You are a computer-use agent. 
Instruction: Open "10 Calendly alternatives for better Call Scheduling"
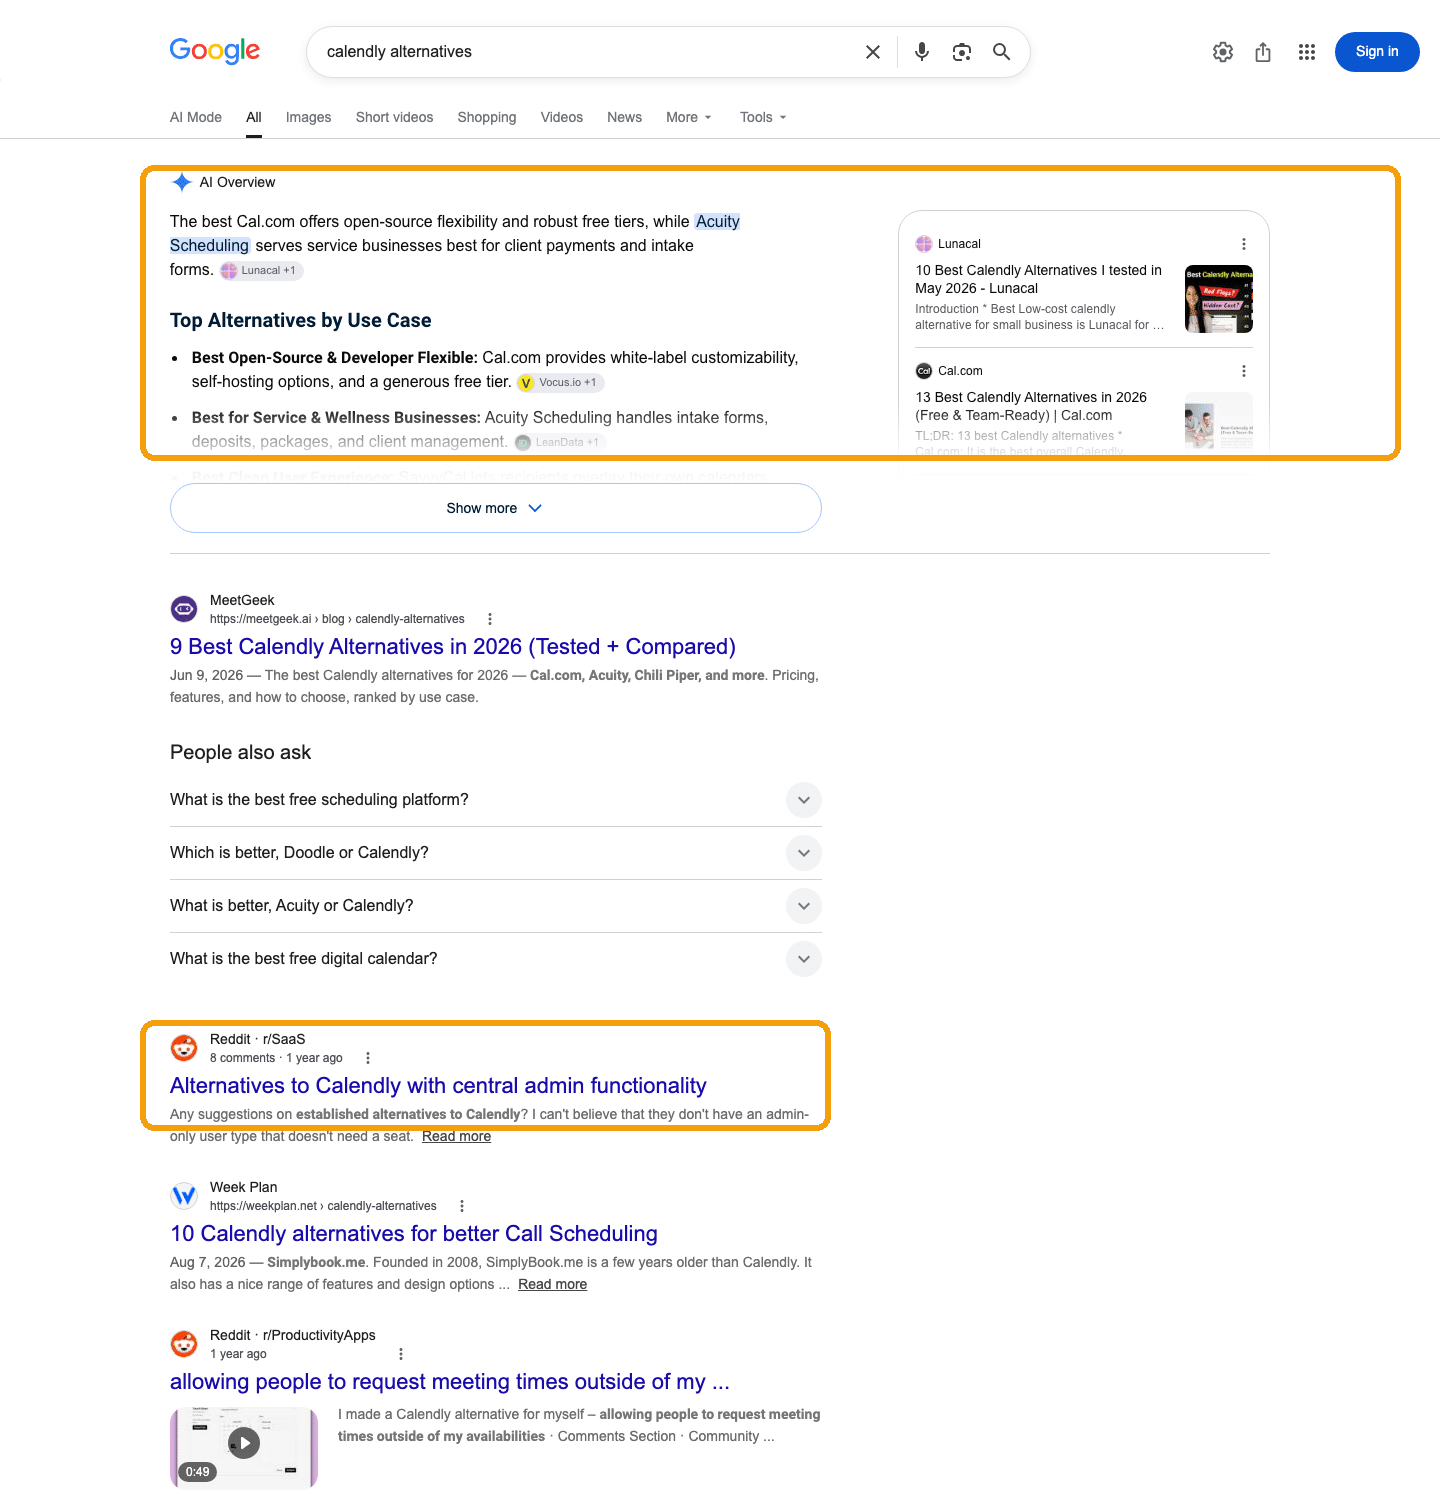tap(414, 1234)
